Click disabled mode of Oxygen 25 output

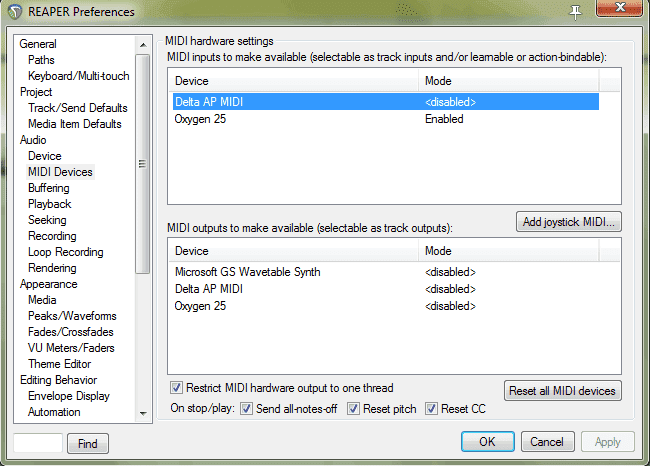(450, 306)
